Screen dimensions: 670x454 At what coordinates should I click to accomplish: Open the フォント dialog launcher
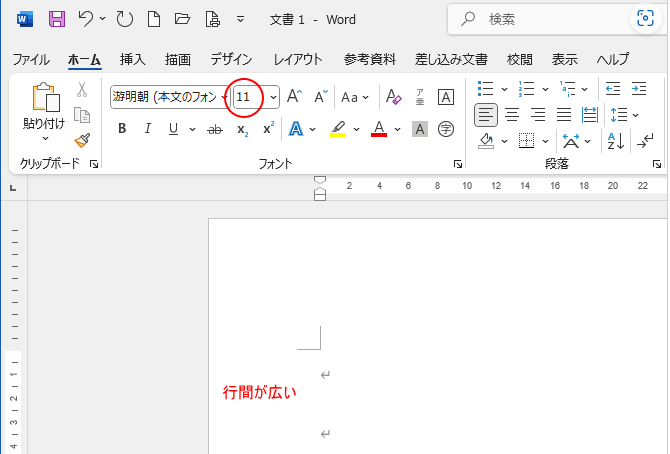coord(458,163)
